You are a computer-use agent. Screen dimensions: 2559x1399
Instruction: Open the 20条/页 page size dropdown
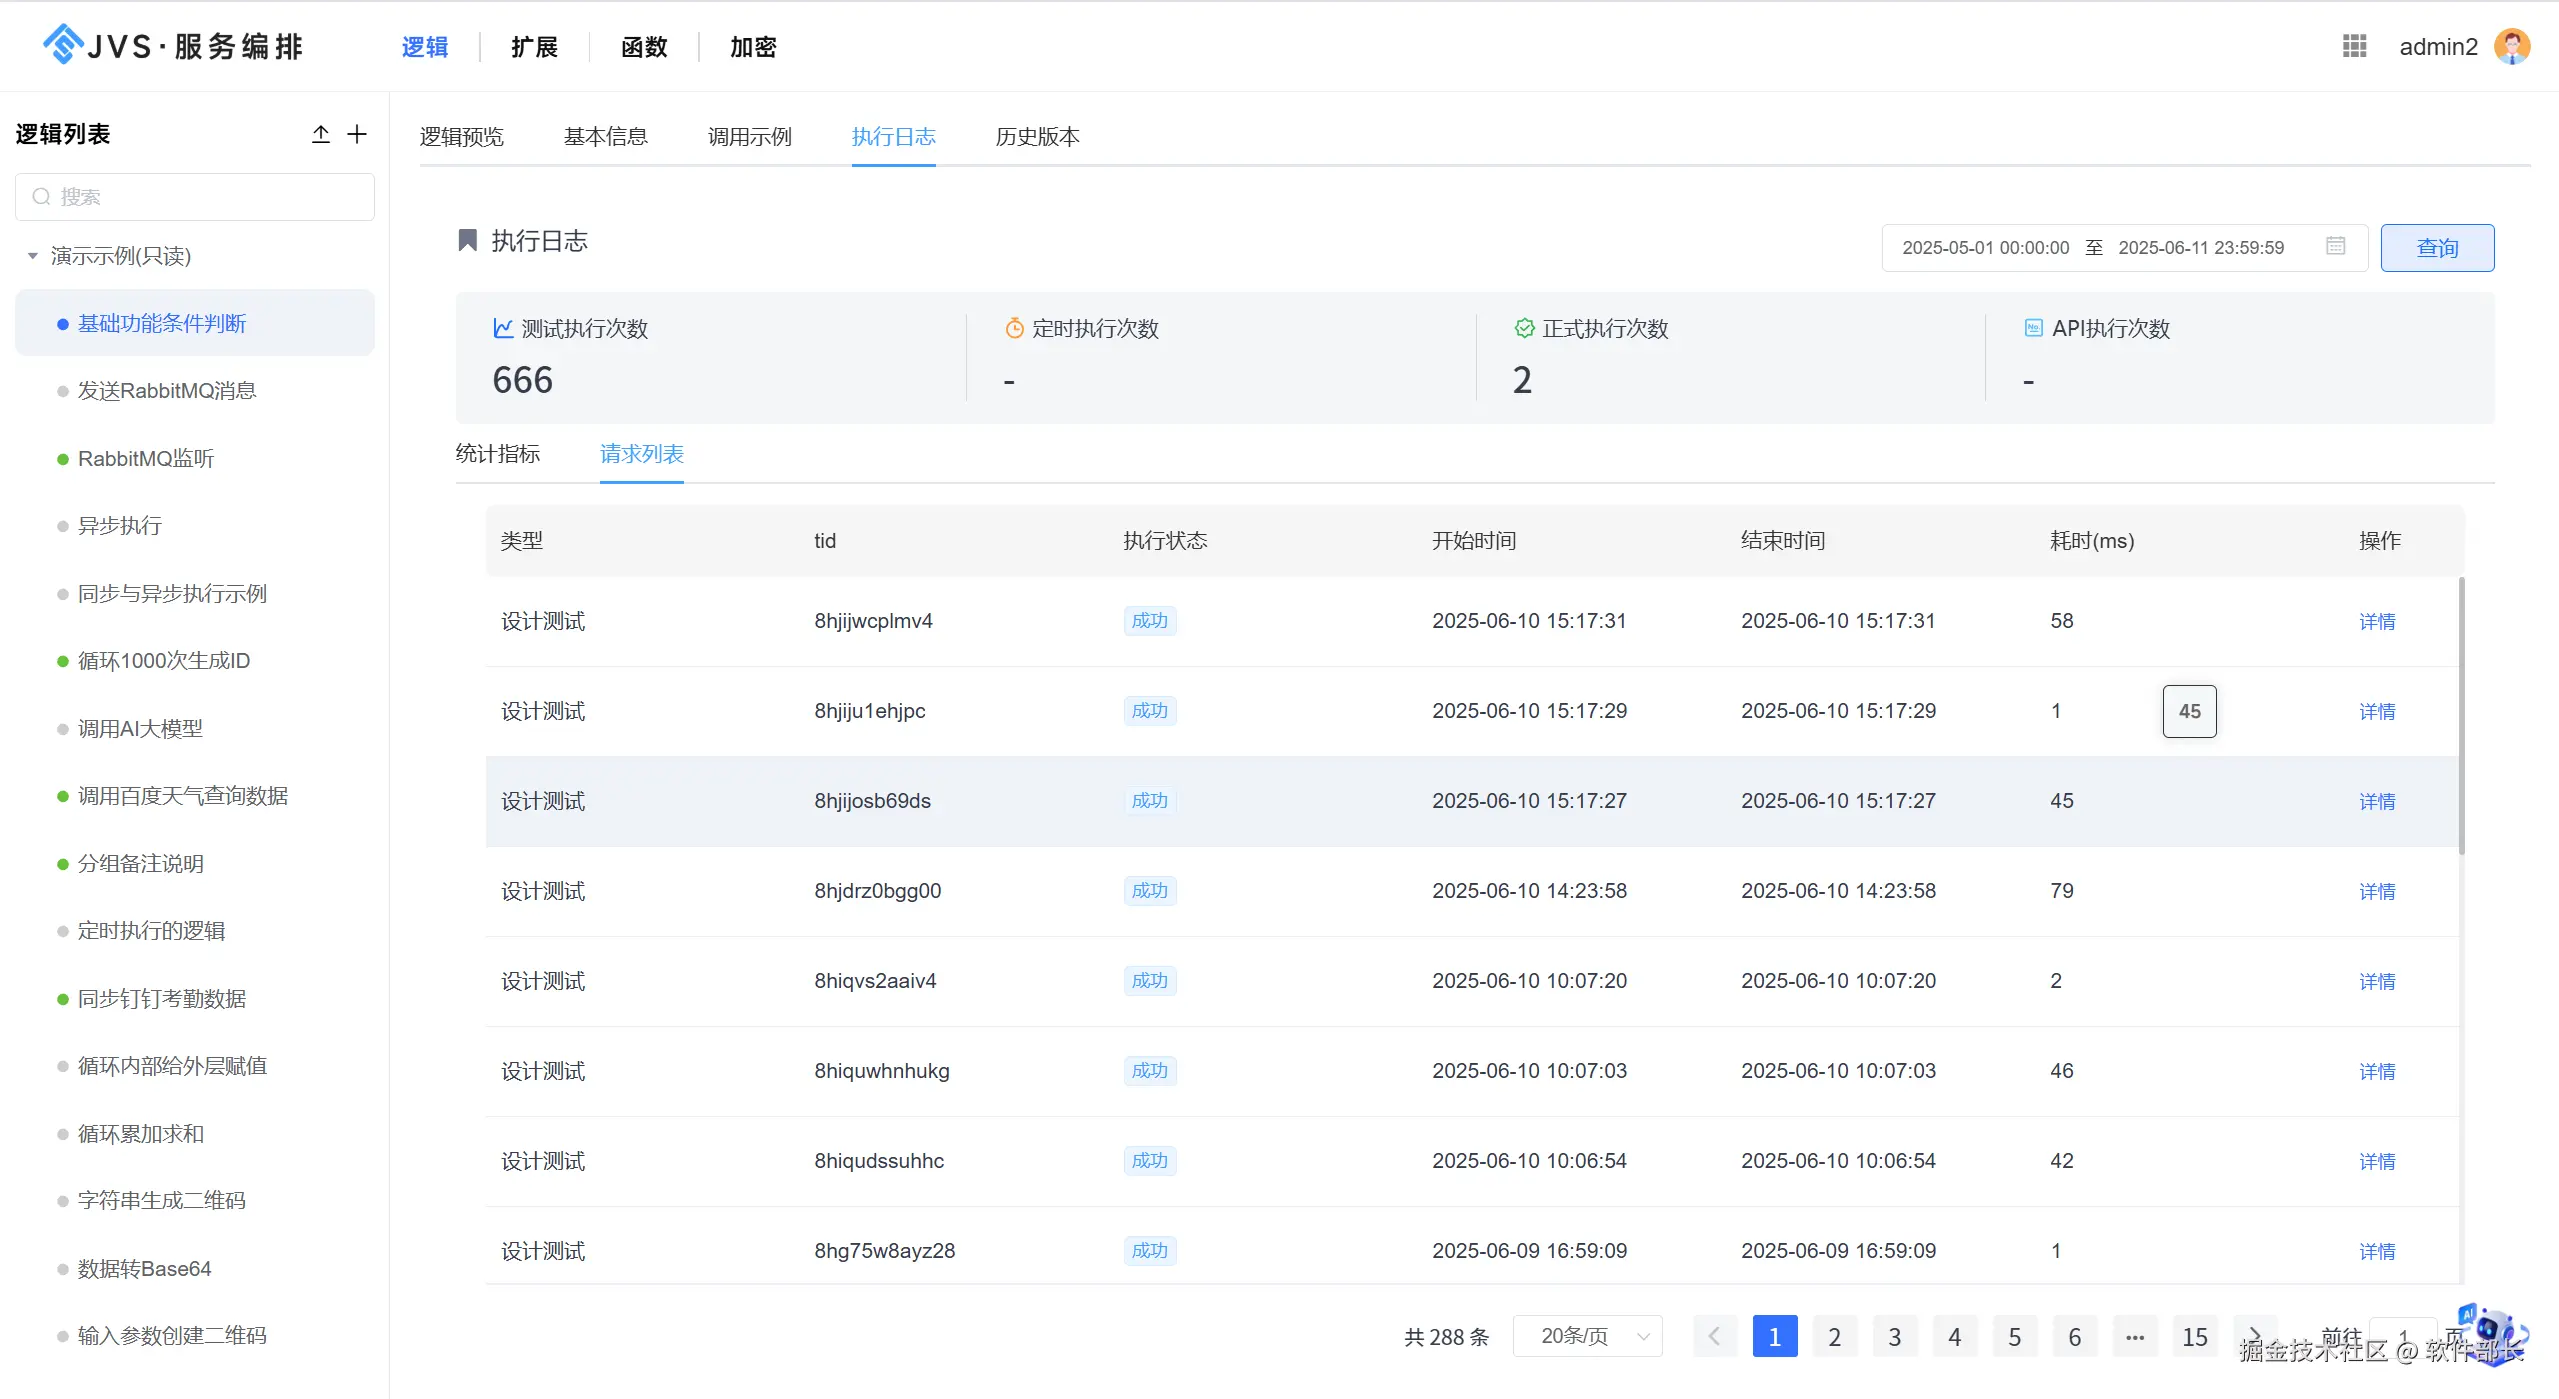[1587, 1336]
